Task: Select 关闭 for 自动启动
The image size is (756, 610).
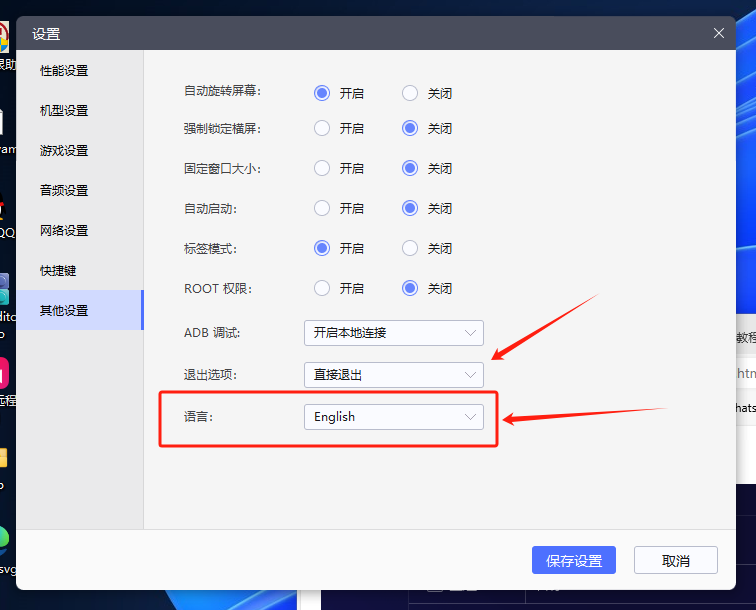Action: click(410, 208)
